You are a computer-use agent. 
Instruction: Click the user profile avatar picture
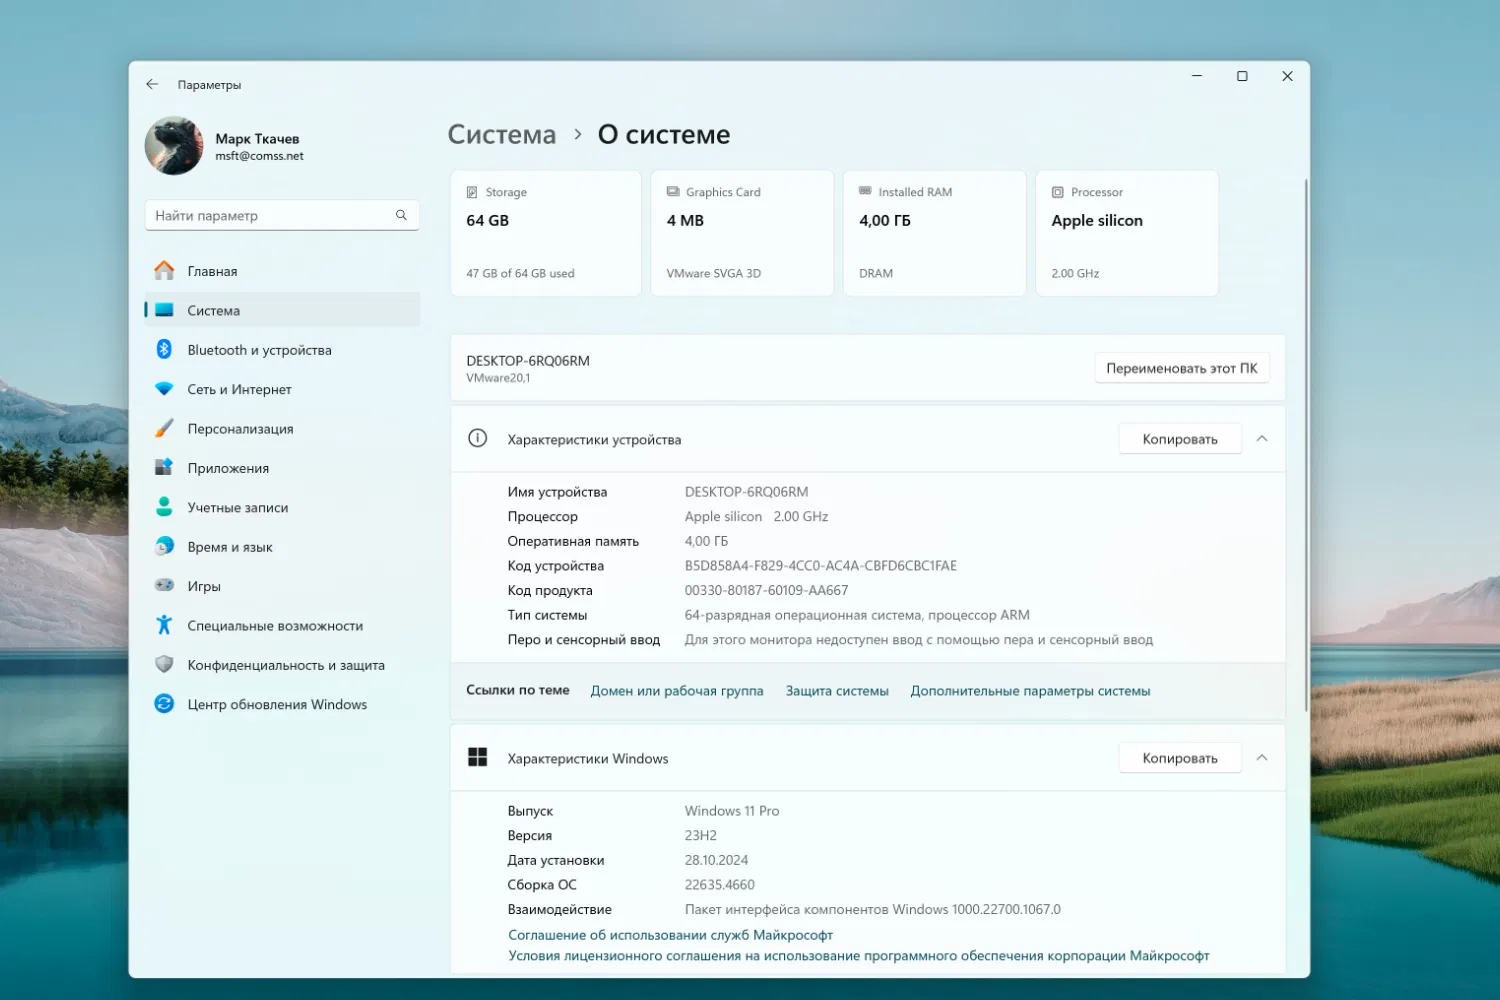click(174, 146)
